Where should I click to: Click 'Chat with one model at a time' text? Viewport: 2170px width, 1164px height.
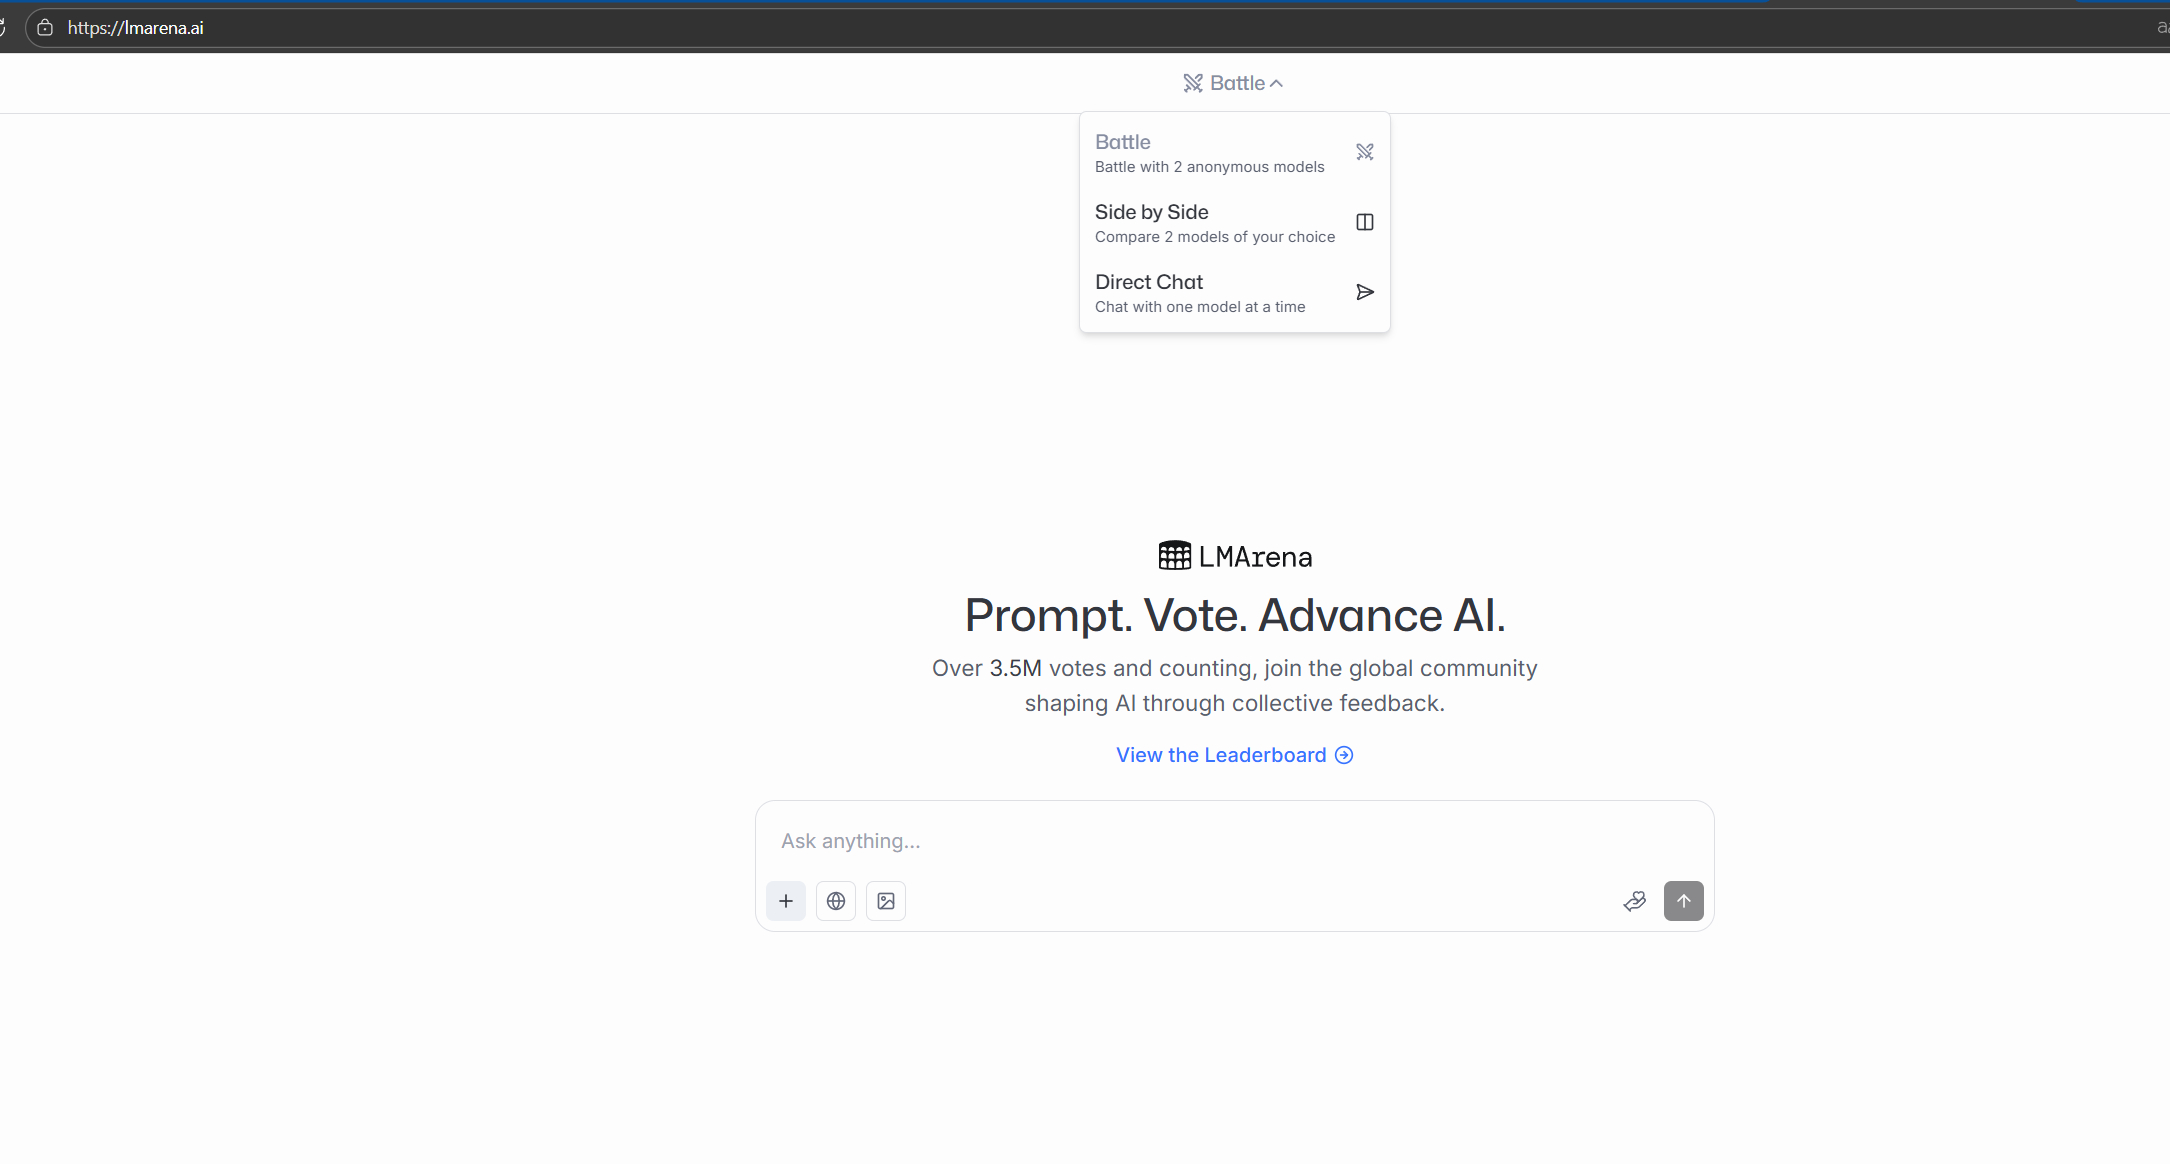(1200, 307)
